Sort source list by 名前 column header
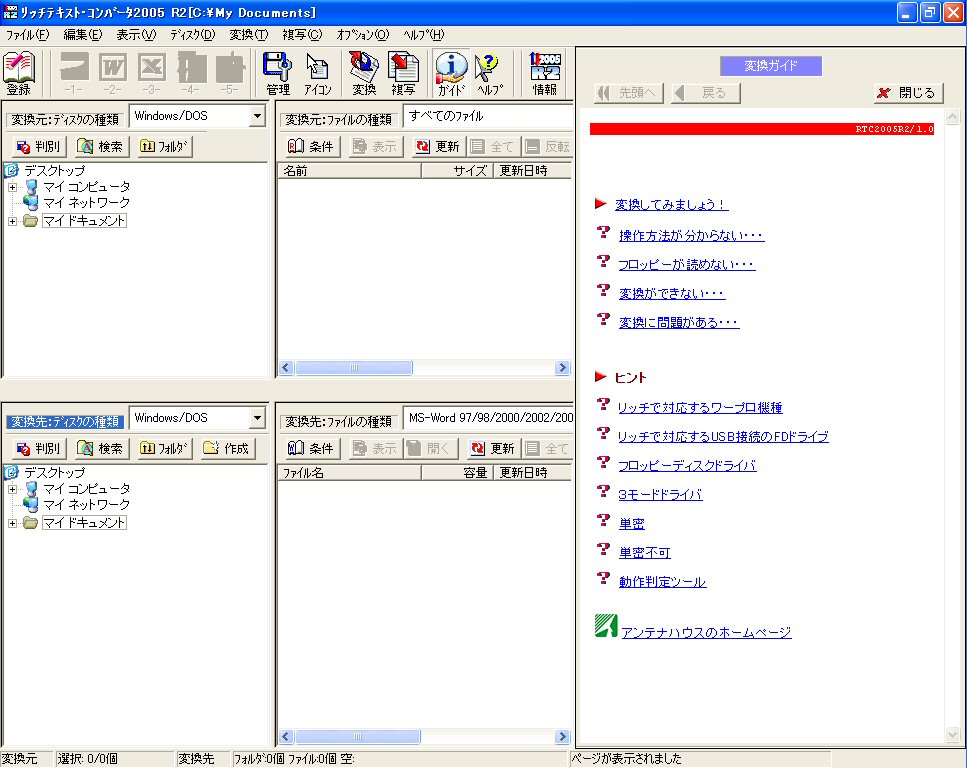The height and width of the screenshot is (768, 967). coord(349,171)
